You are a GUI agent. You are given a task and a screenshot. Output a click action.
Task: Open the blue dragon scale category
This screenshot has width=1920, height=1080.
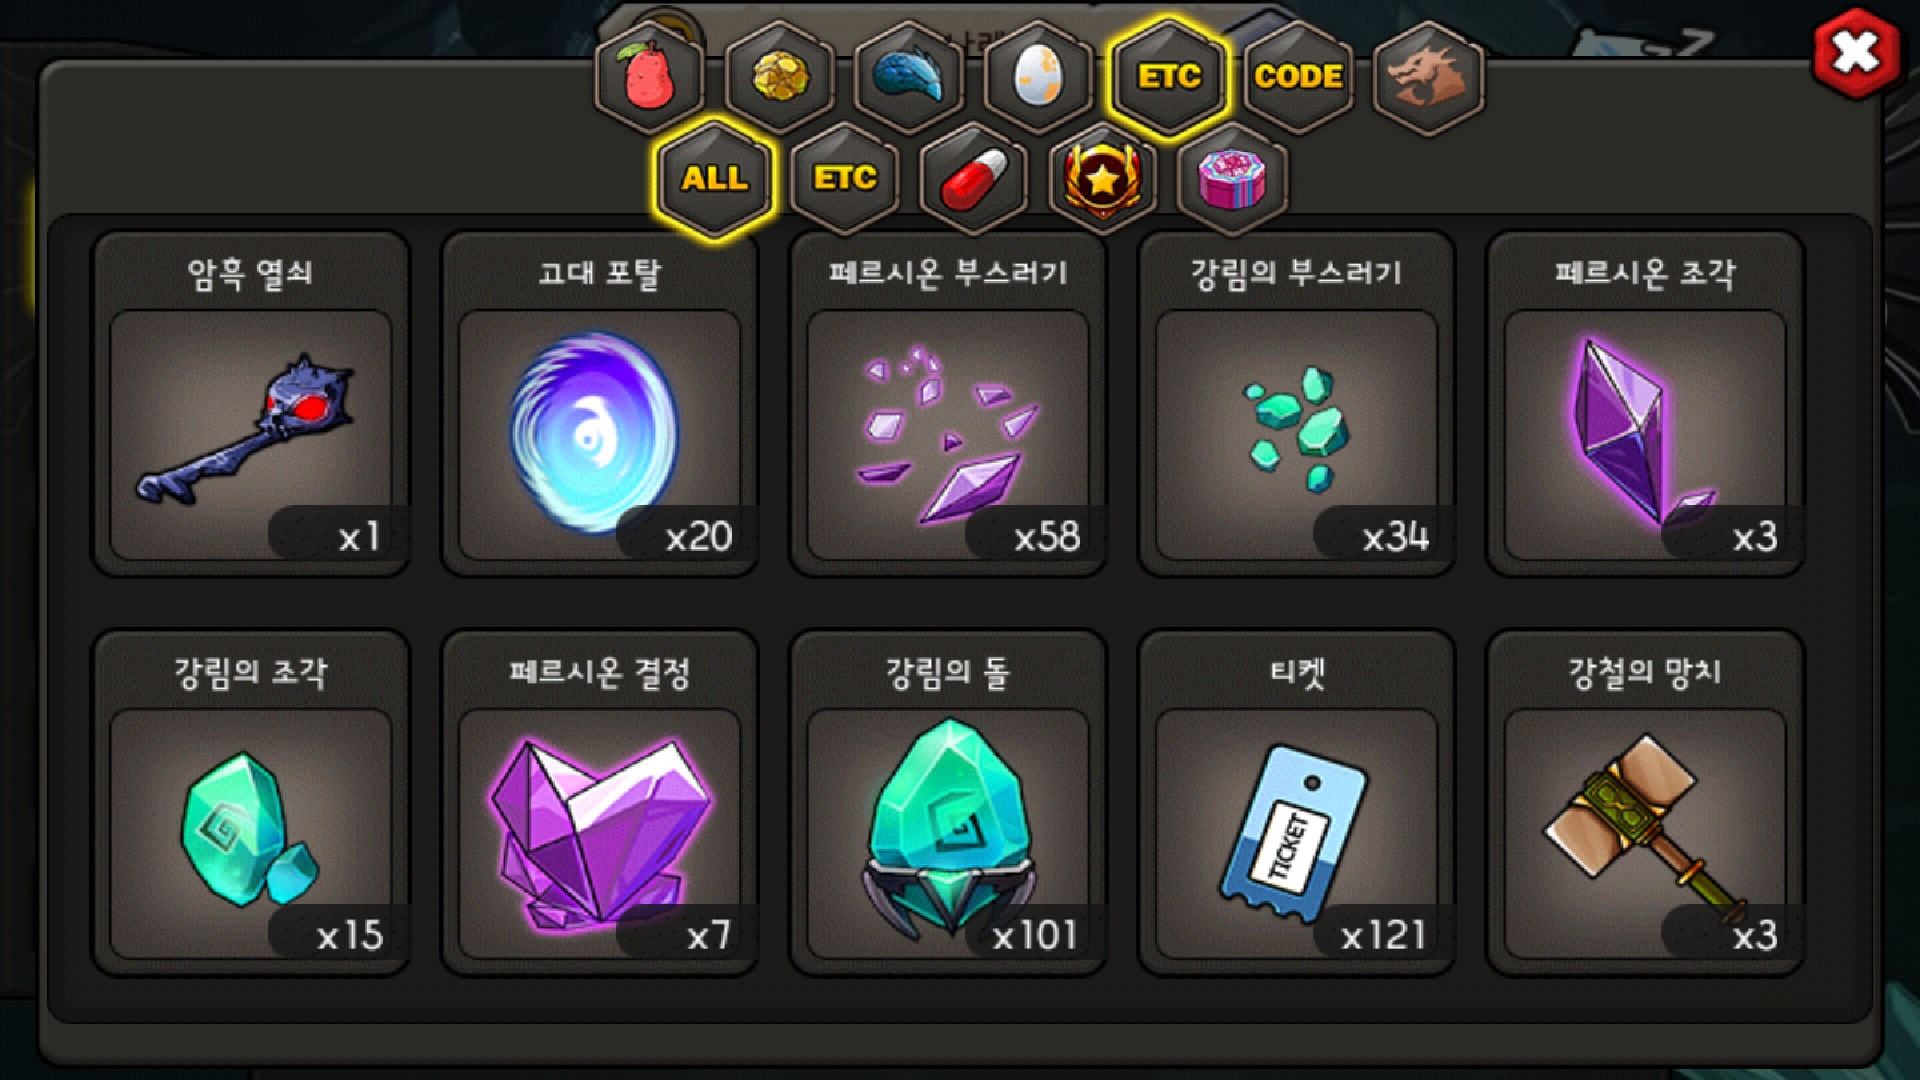[909, 77]
